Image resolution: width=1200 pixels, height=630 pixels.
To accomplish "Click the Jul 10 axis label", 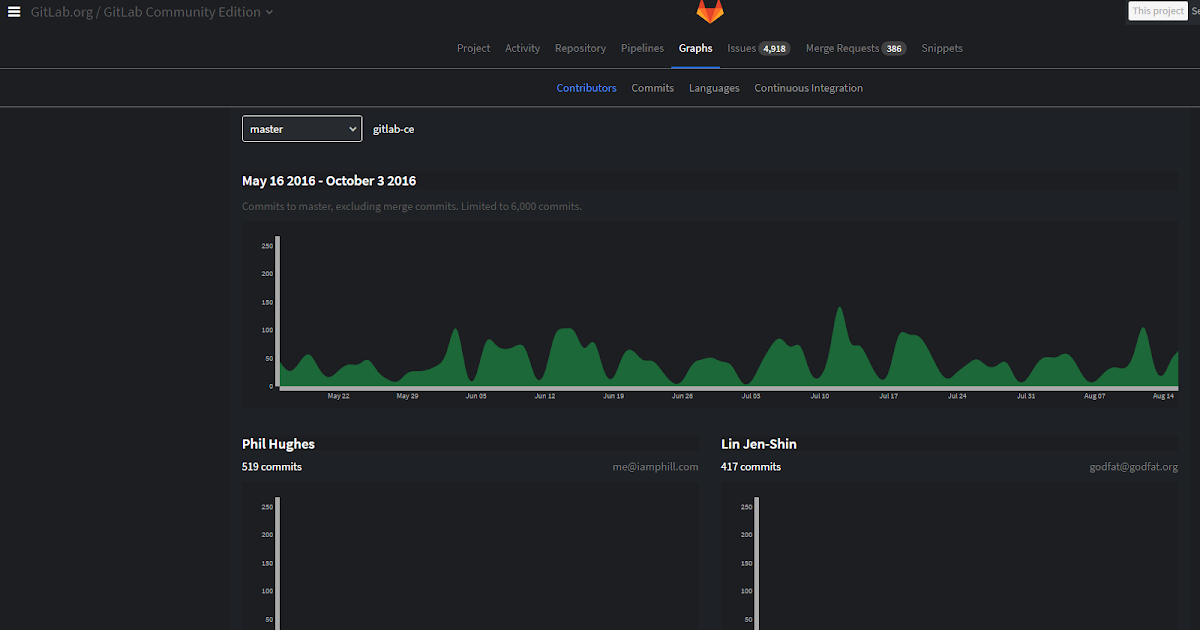I will [820, 396].
